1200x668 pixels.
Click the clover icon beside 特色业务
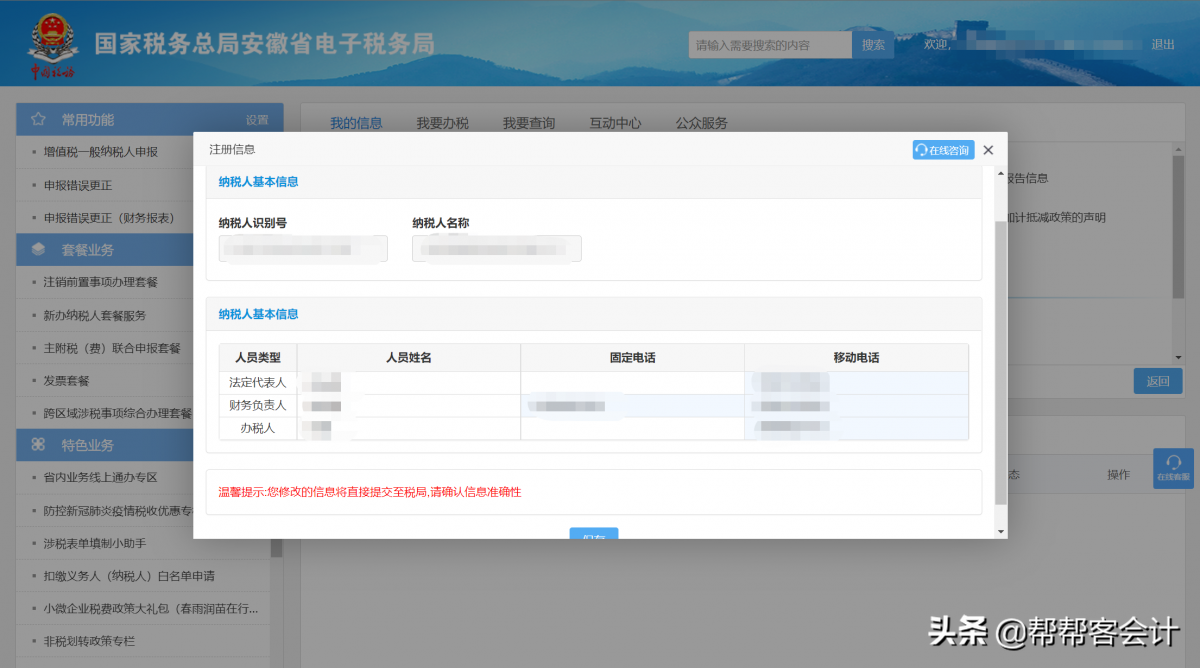tap(38, 445)
